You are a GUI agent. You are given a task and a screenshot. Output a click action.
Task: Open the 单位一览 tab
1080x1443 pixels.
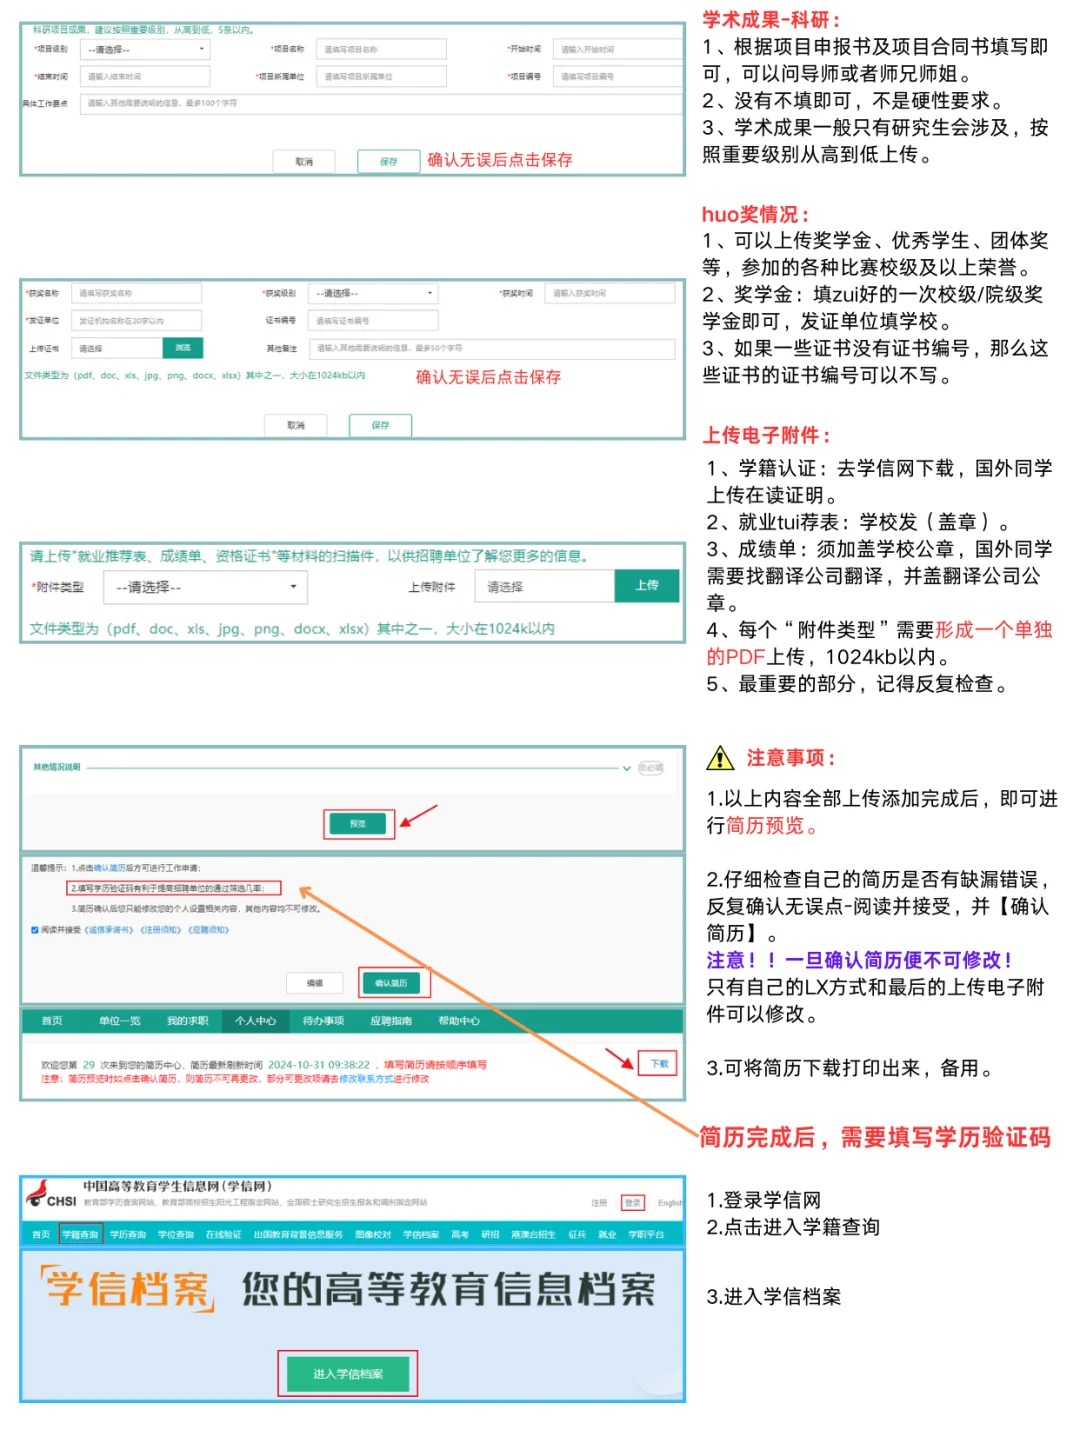tap(120, 1021)
